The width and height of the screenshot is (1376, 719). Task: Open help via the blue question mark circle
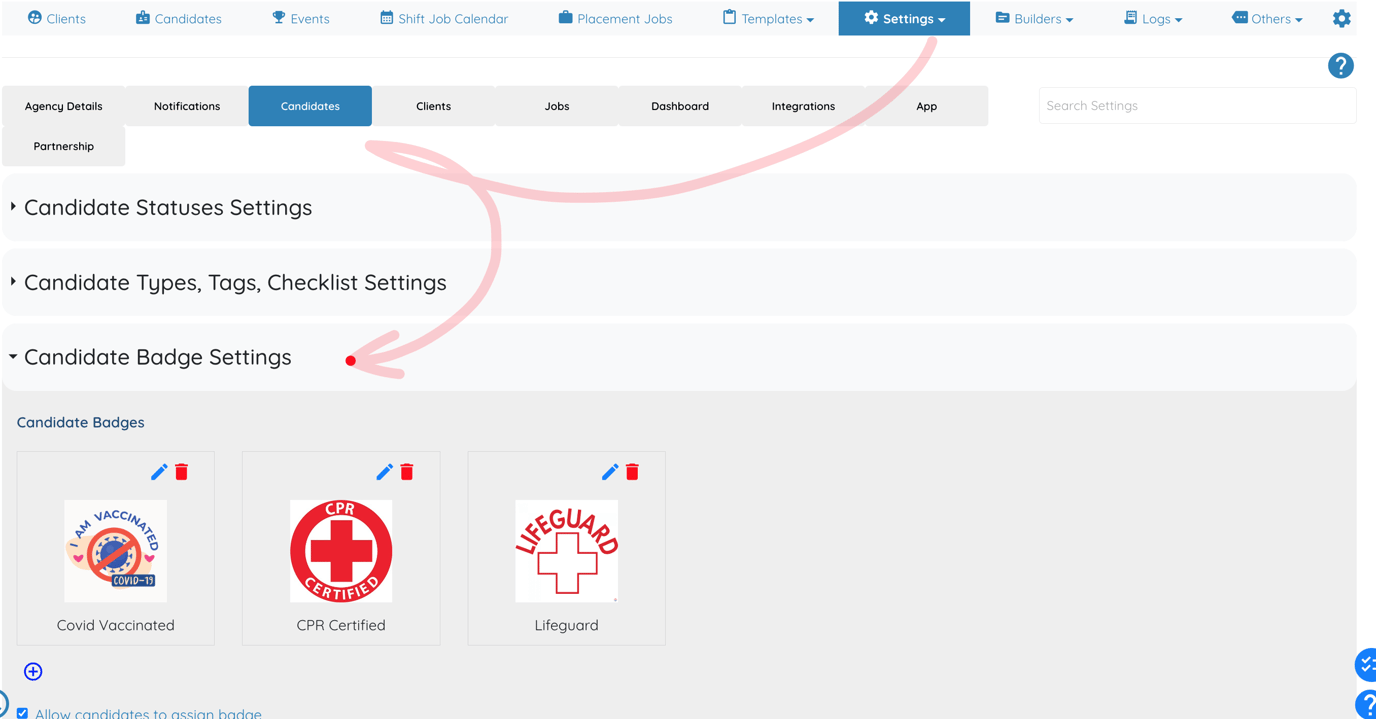coord(1340,66)
